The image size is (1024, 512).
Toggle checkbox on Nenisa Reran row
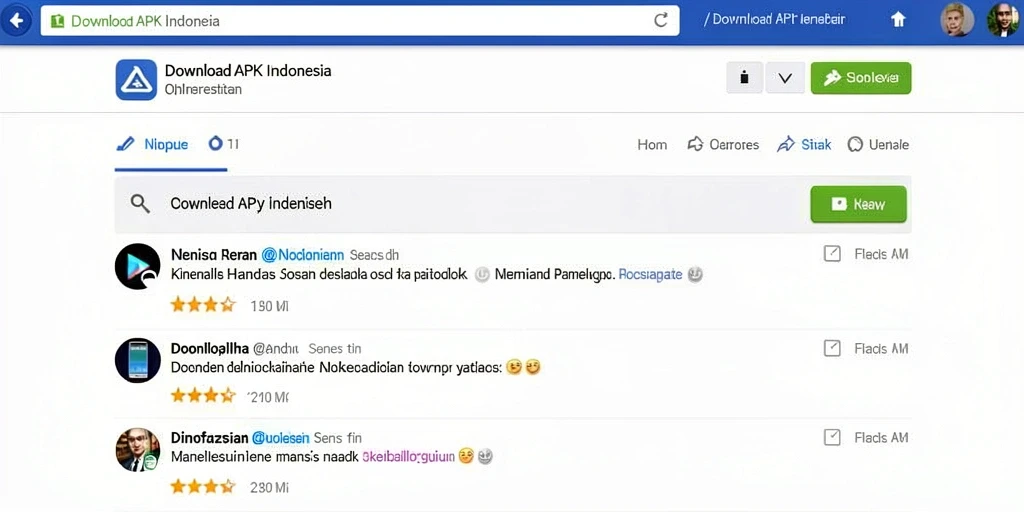(x=832, y=254)
